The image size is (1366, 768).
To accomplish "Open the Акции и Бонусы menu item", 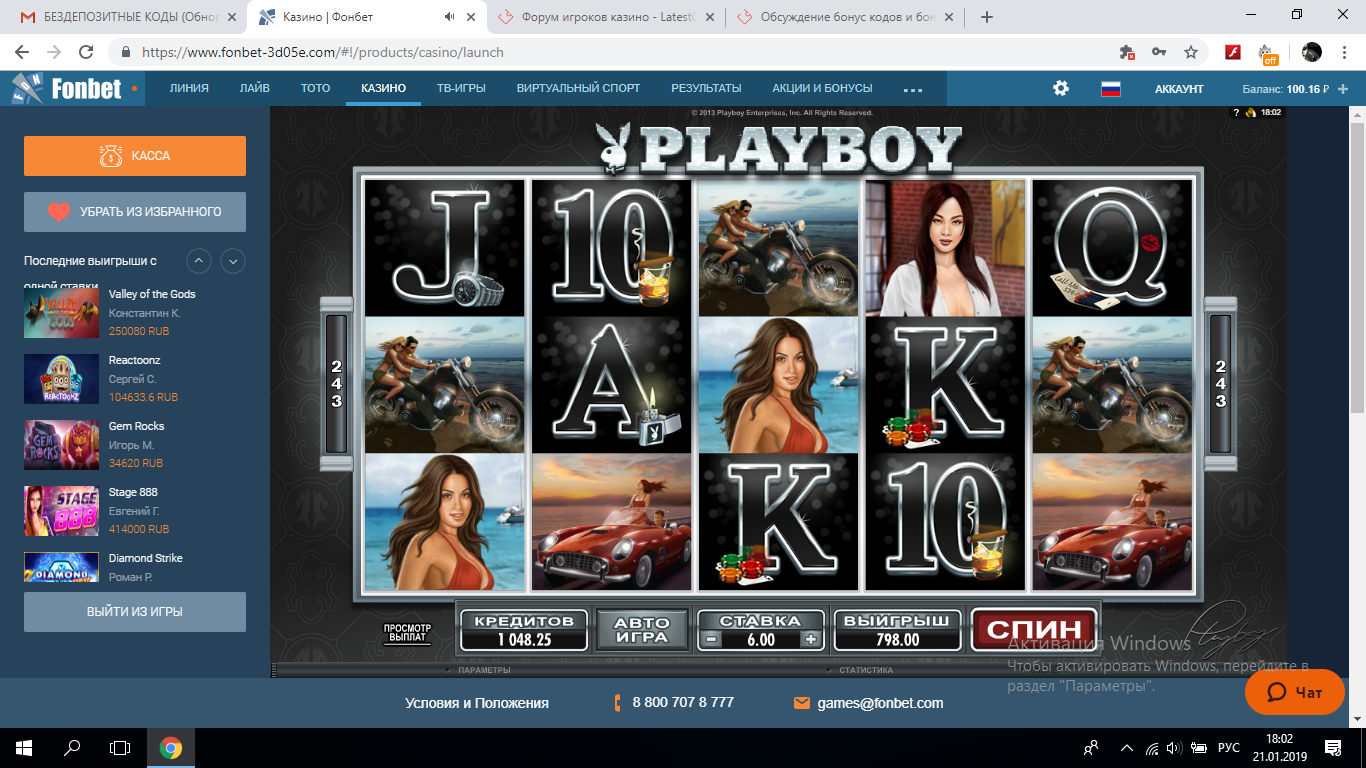I will pyautogui.click(x=822, y=88).
